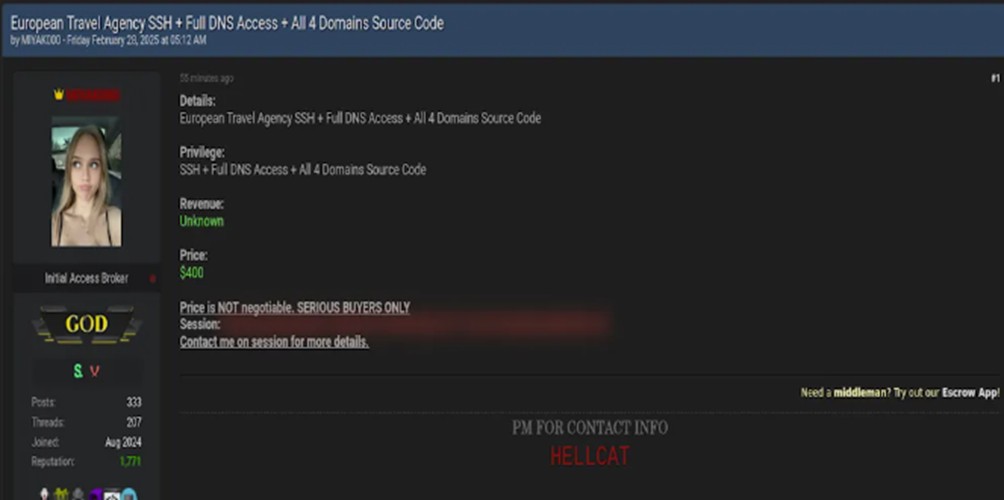Open the Escrow App link

[x=969, y=392]
